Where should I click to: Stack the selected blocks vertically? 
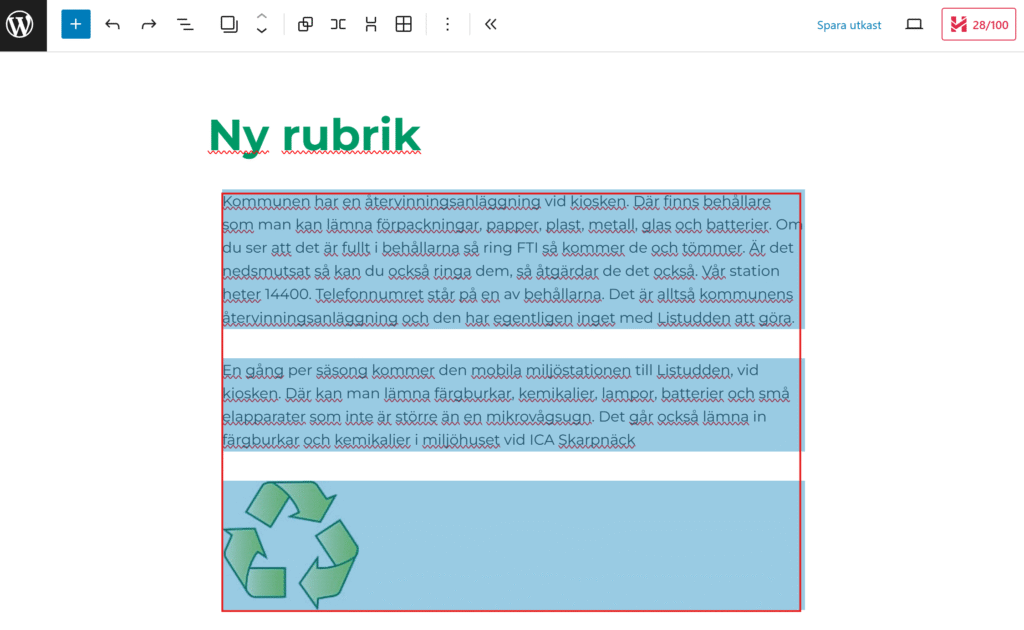[371, 25]
